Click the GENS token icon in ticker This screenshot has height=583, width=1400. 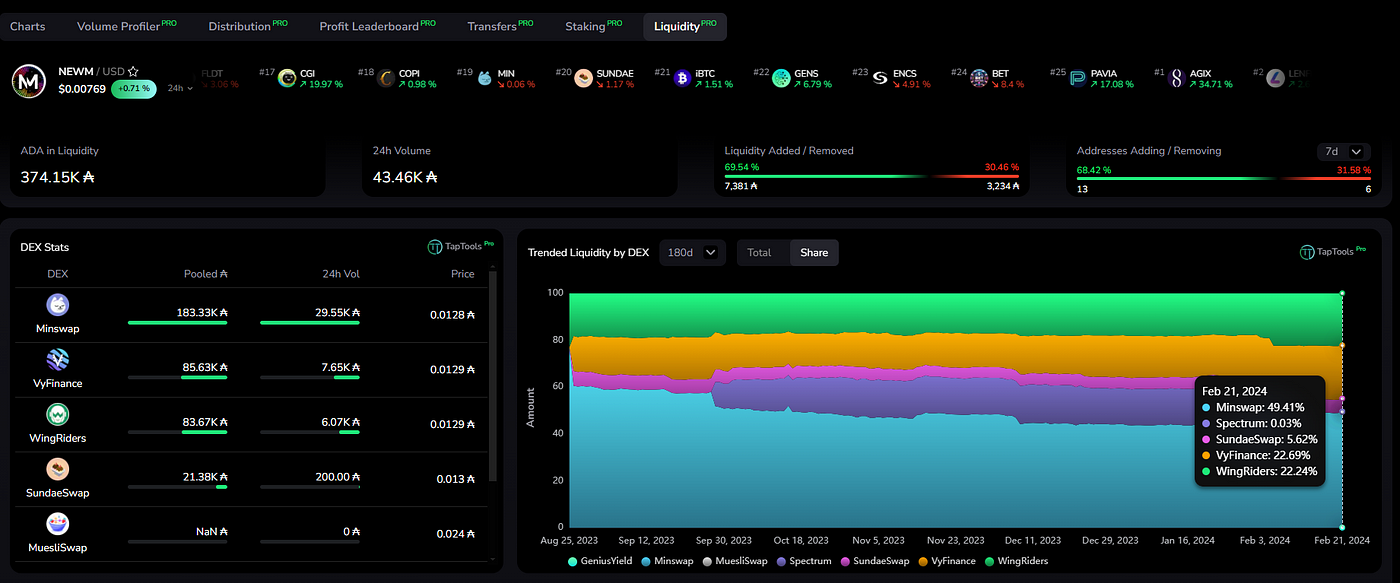point(781,78)
